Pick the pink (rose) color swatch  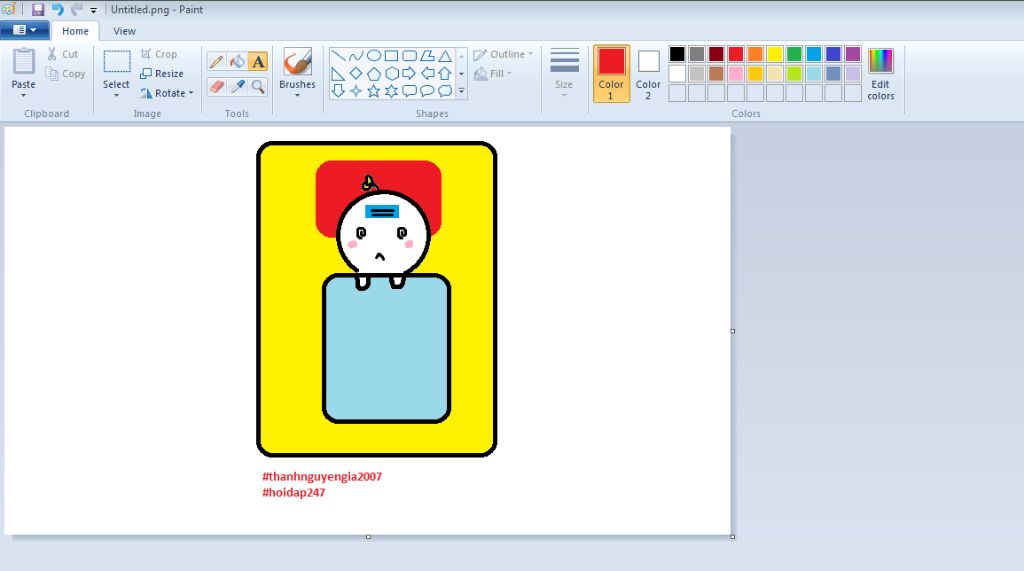coord(736,73)
